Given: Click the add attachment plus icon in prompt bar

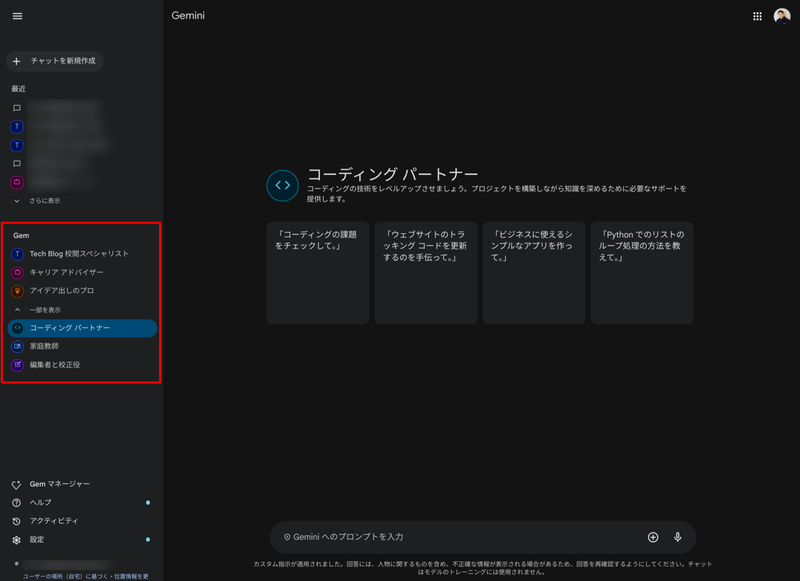Looking at the screenshot, I should point(653,537).
